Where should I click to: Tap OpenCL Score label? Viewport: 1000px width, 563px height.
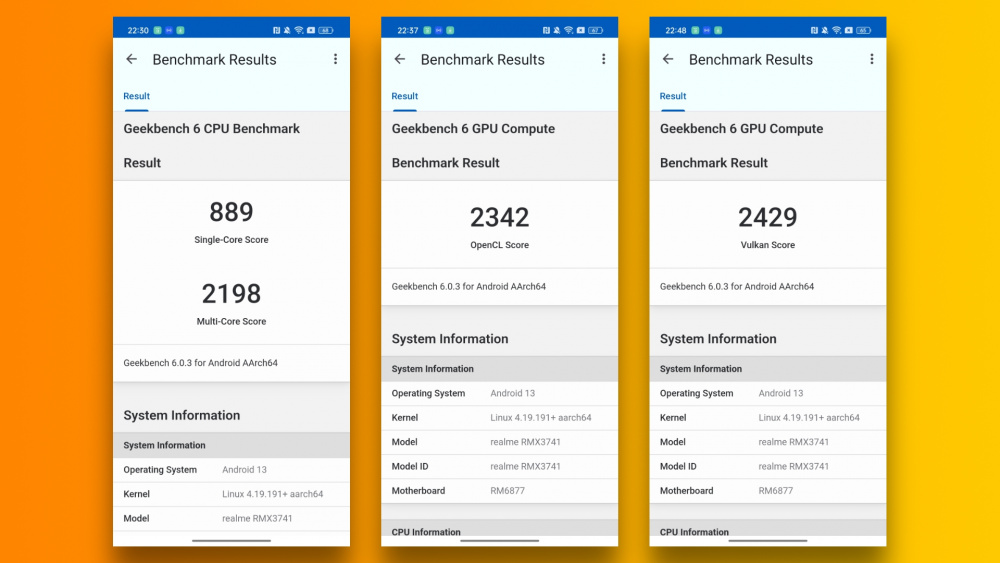pos(499,245)
